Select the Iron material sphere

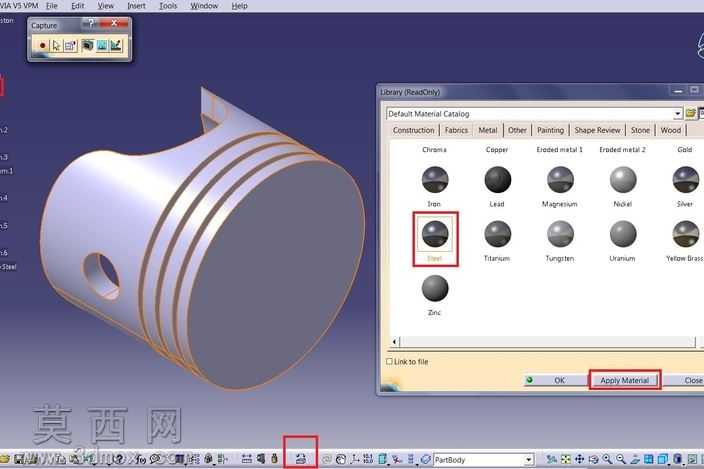pos(435,180)
